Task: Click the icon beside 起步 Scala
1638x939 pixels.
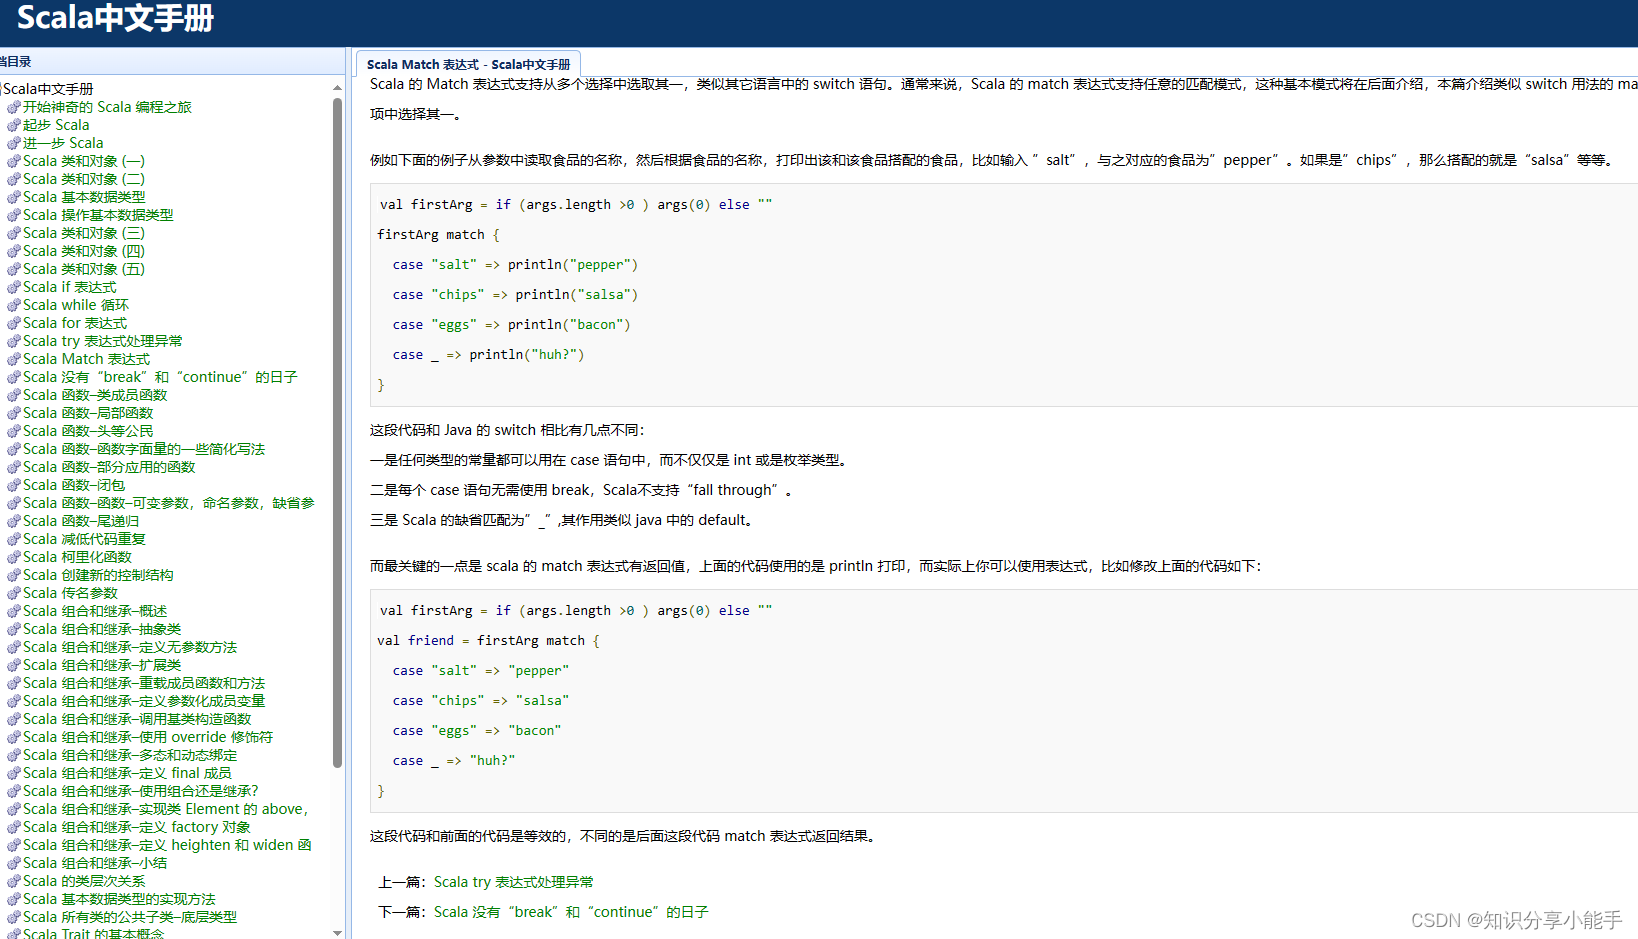Action: (x=14, y=125)
